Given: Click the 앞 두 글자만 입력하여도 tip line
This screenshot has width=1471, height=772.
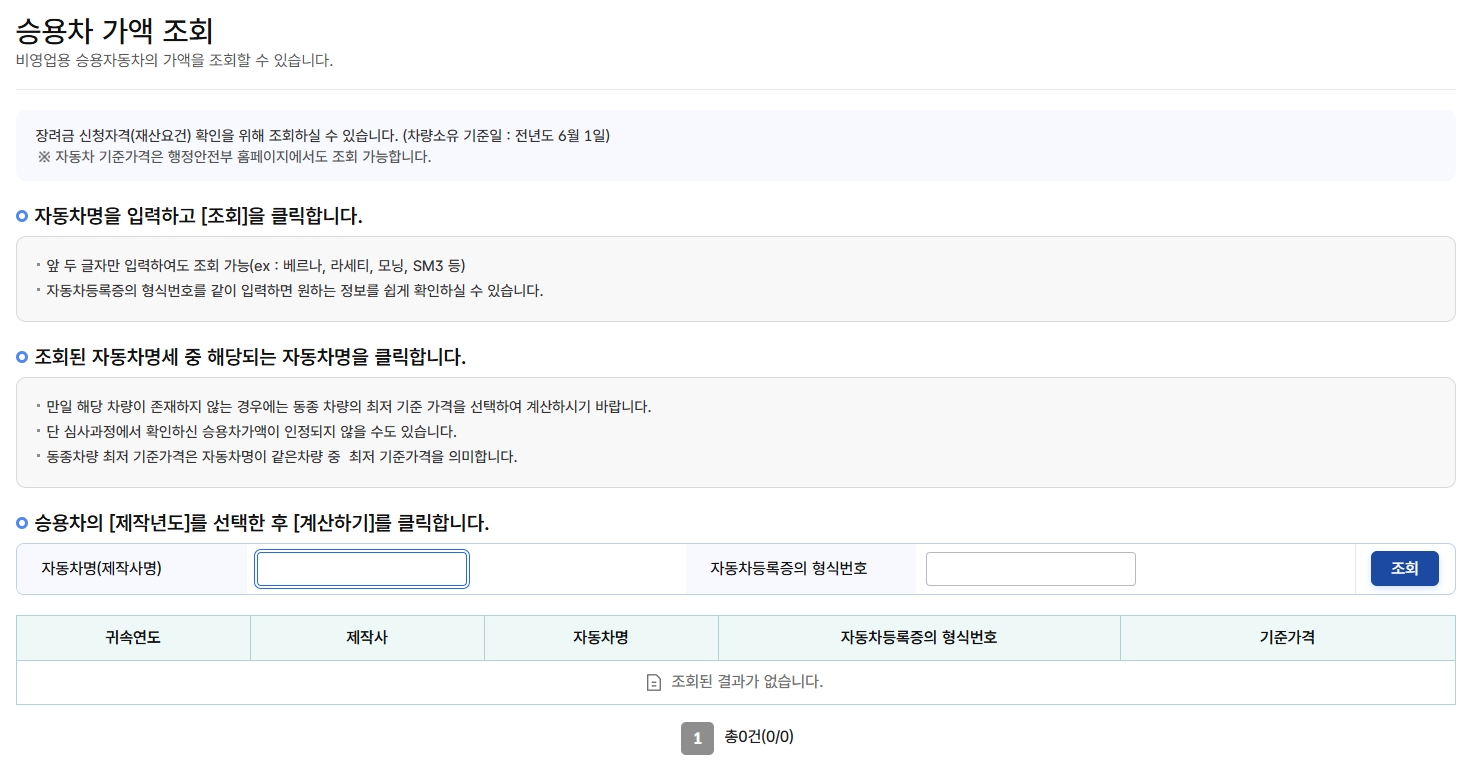Looking at the screenshot, I should coord(256,266).
